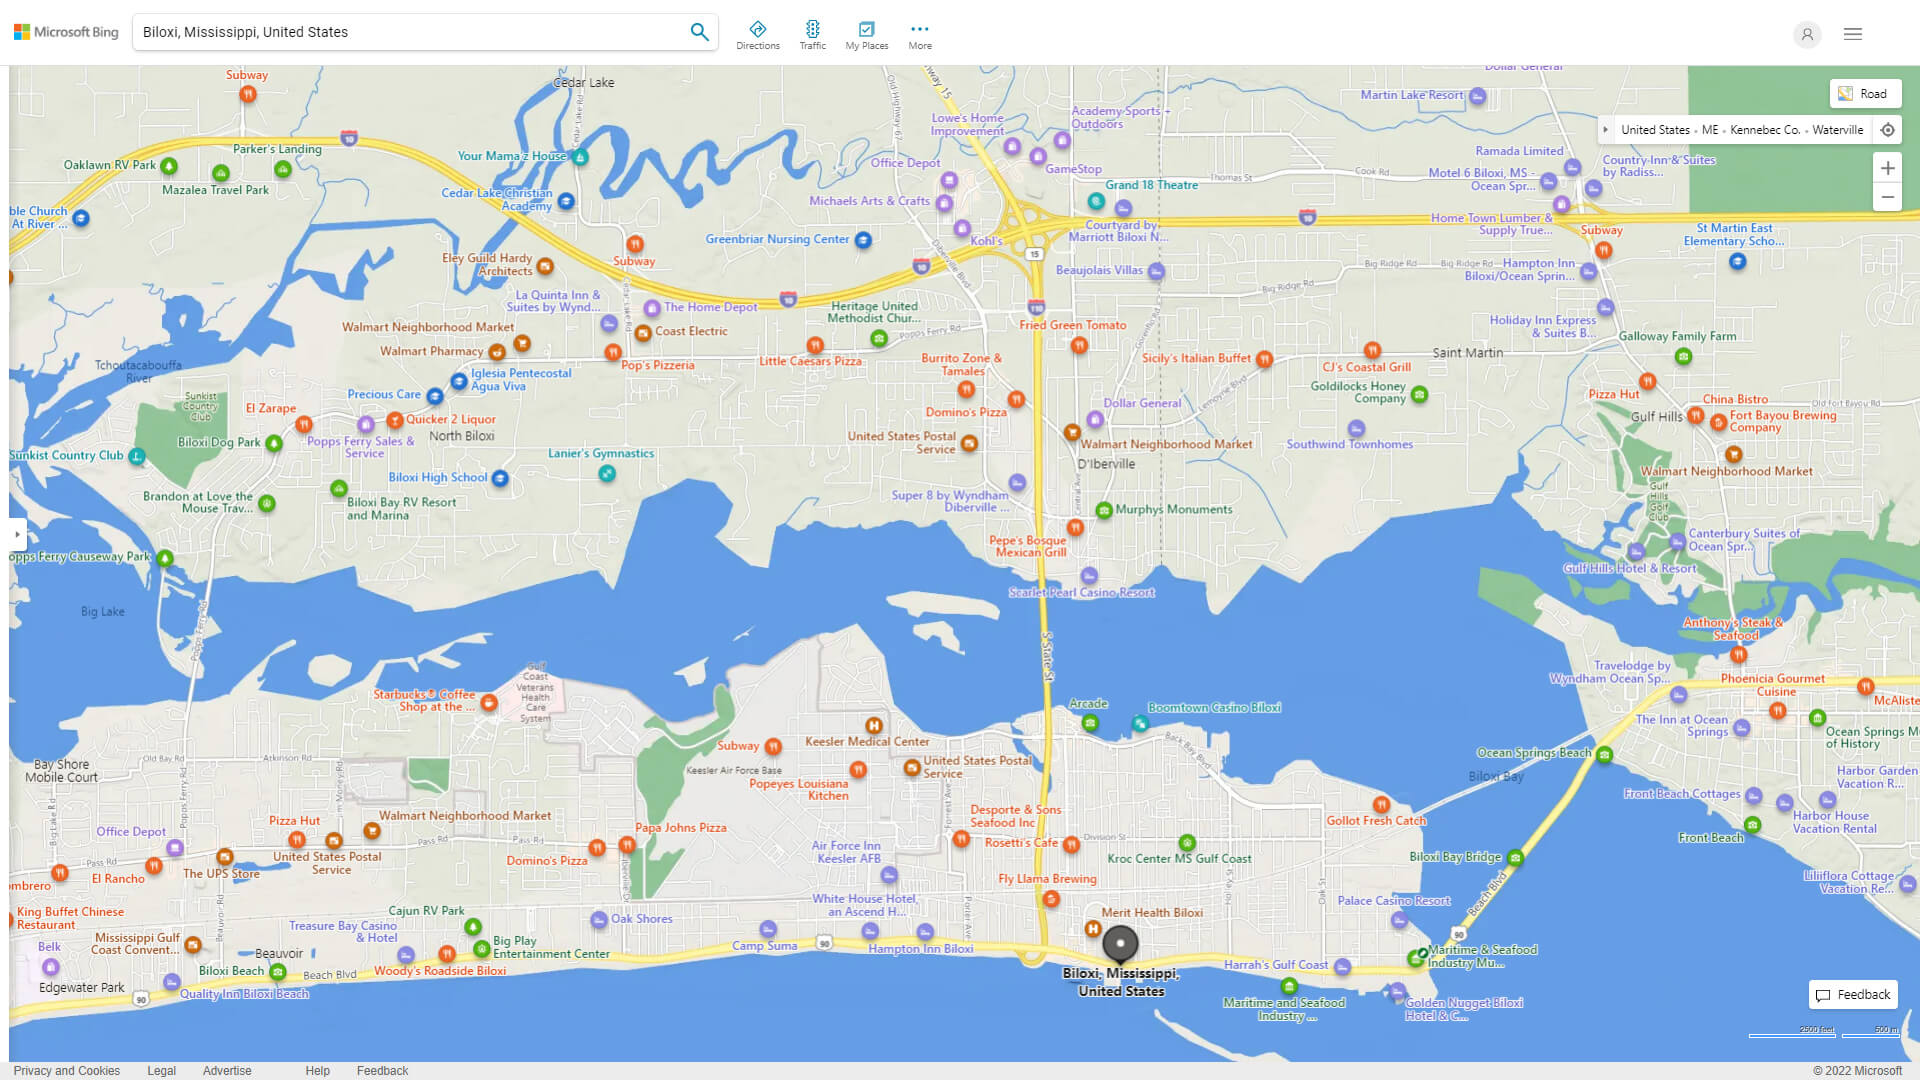The image size is (1920, 1080).
Task: Click the Feedback button on the map
Action: click(1853, 994)
